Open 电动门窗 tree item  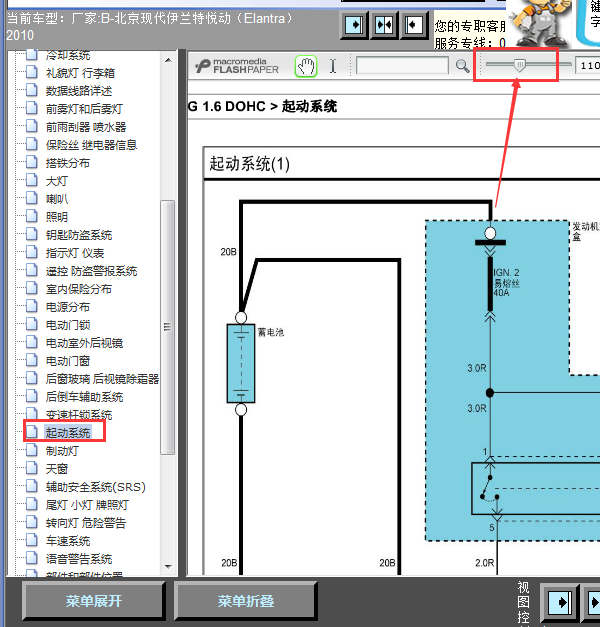pos(68,361)
